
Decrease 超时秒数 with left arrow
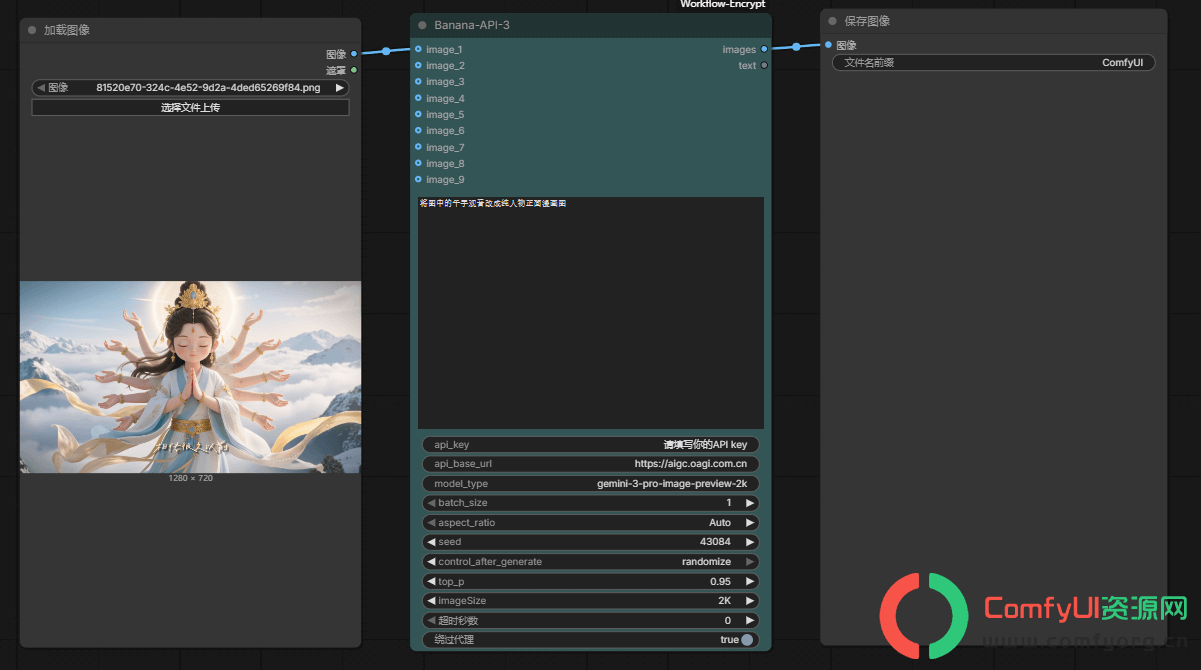pyautogui.click(x=431, y=620)
